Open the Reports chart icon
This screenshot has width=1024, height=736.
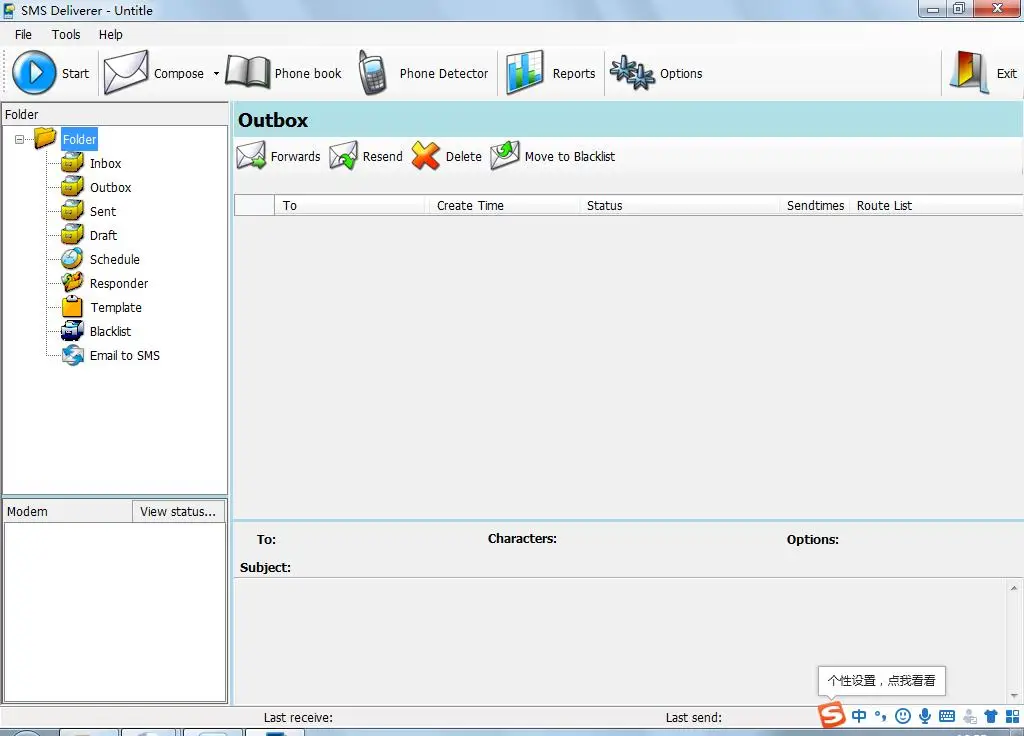[525, 73]
